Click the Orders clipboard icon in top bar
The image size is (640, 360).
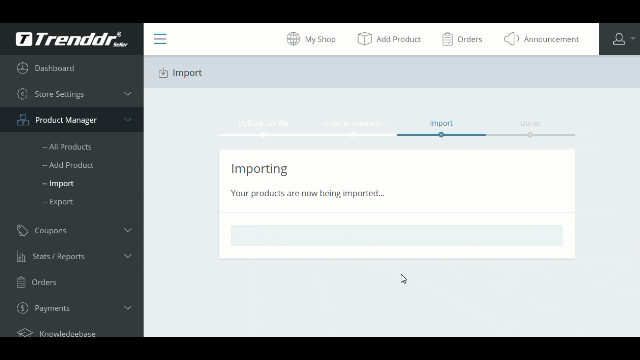click(x=447, y=39)
